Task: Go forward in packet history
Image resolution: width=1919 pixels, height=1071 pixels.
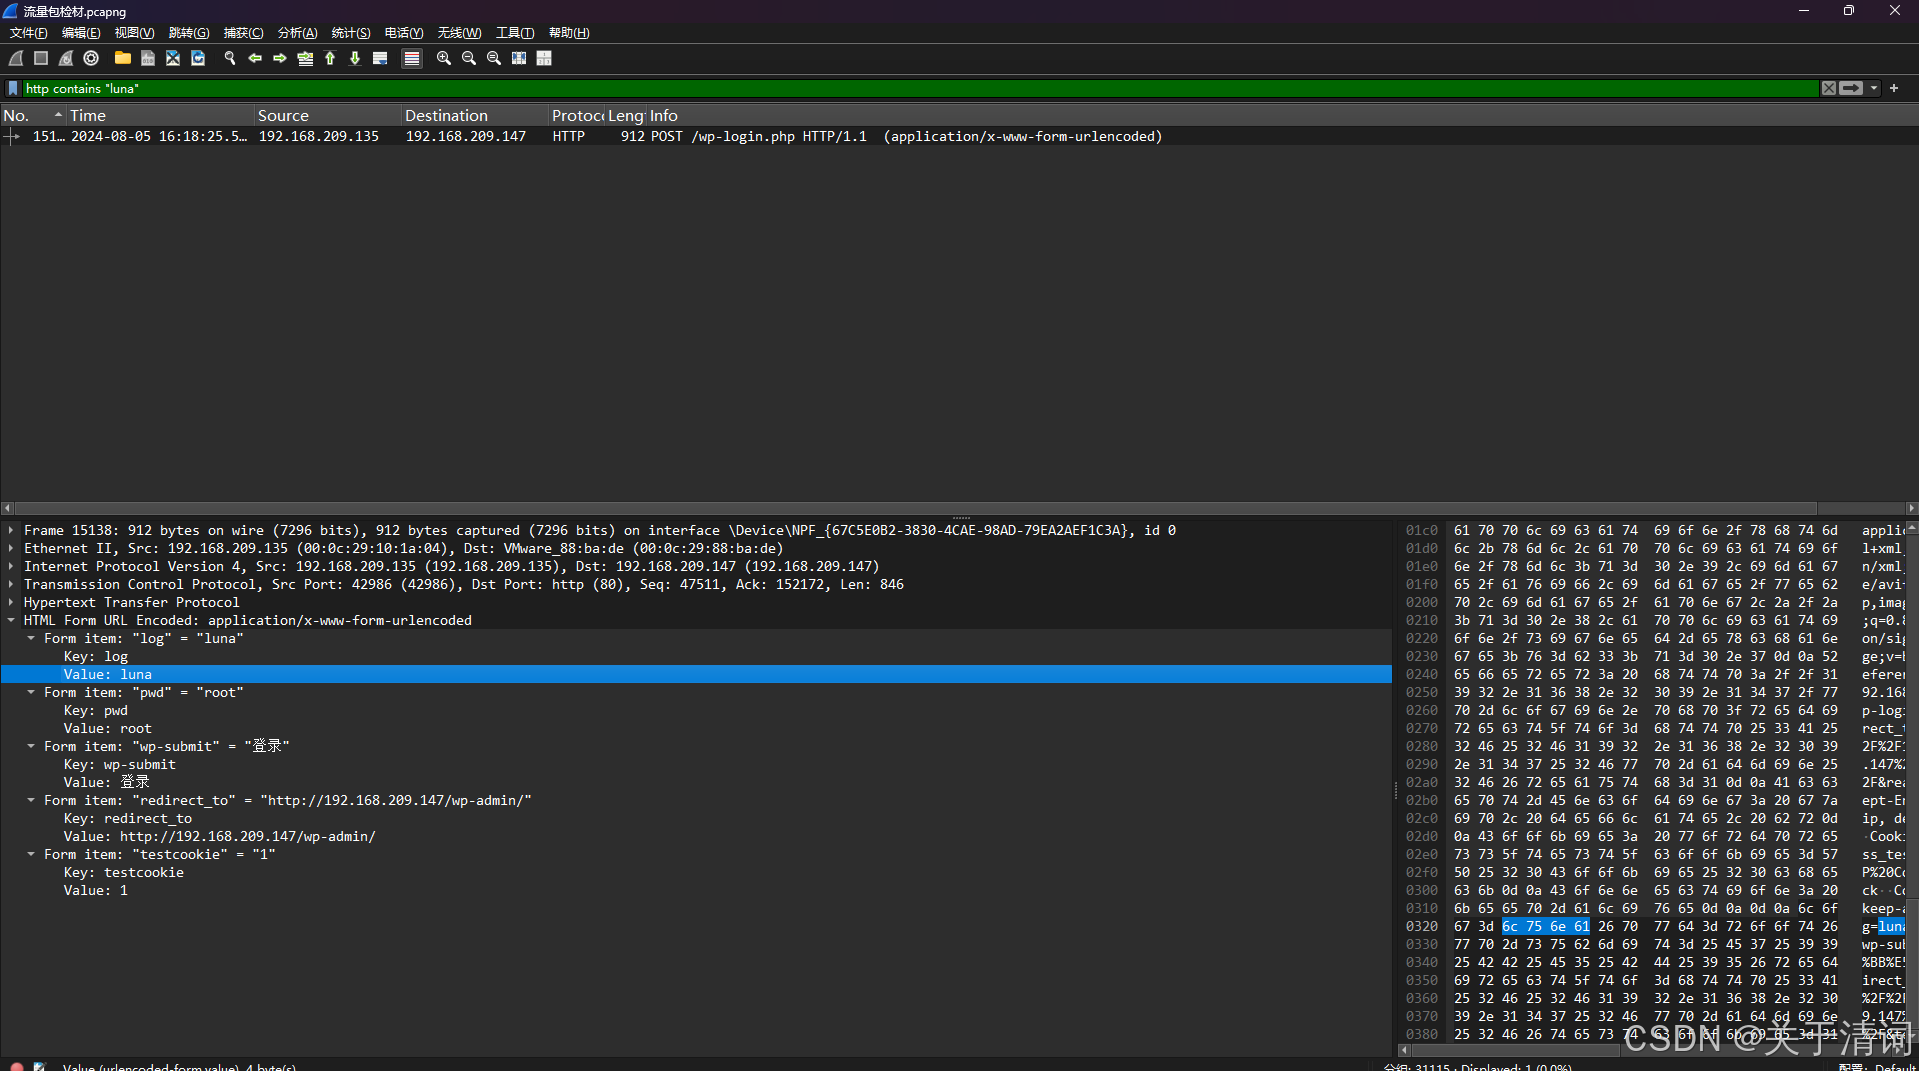Action: click(280, 59)
